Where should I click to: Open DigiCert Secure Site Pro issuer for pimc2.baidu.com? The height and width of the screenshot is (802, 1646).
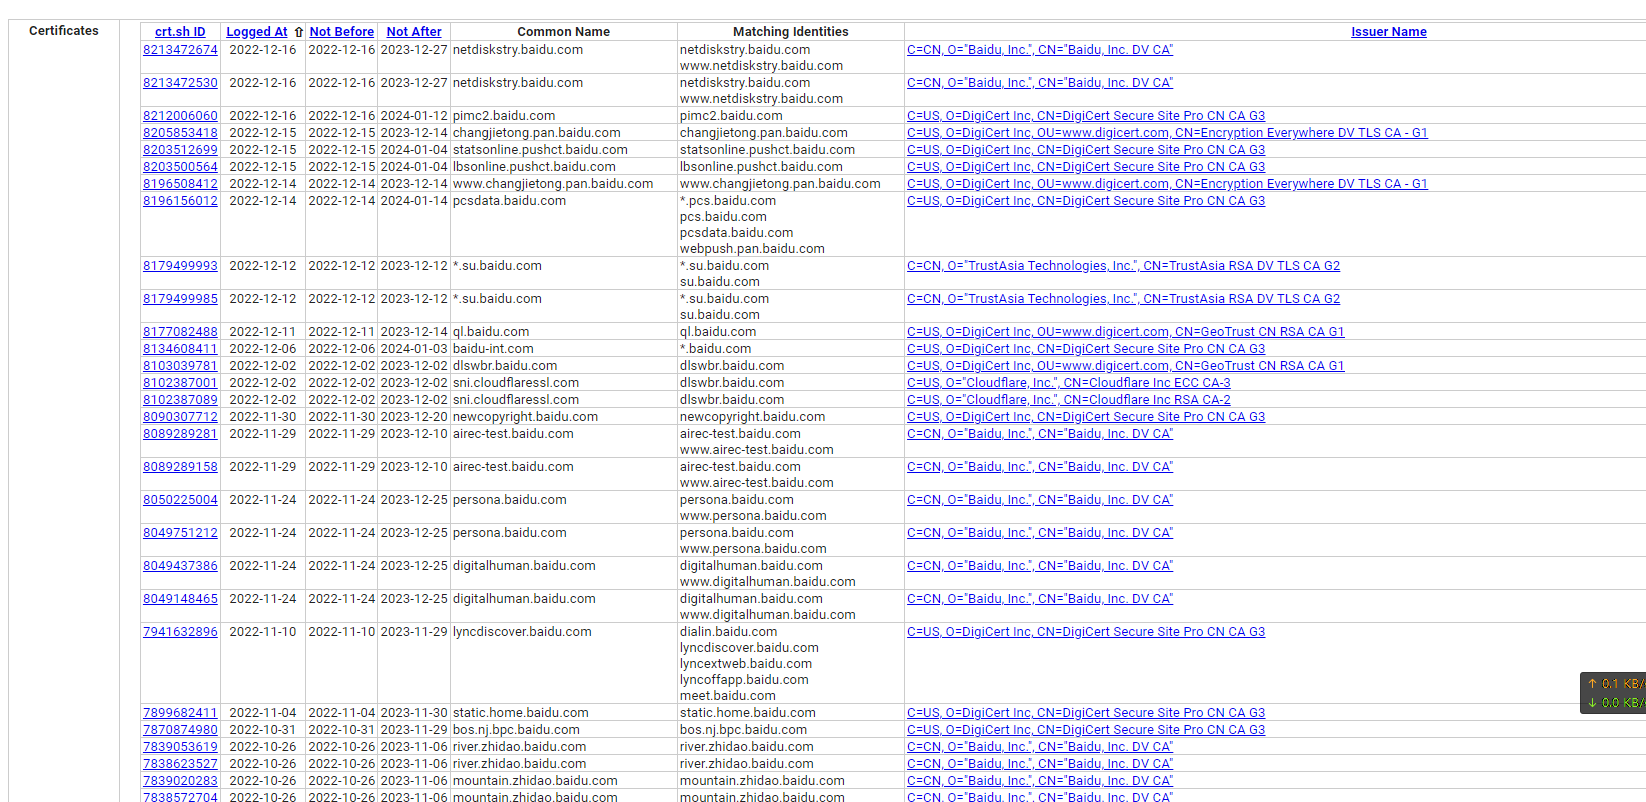click(x=1086, y=116)
